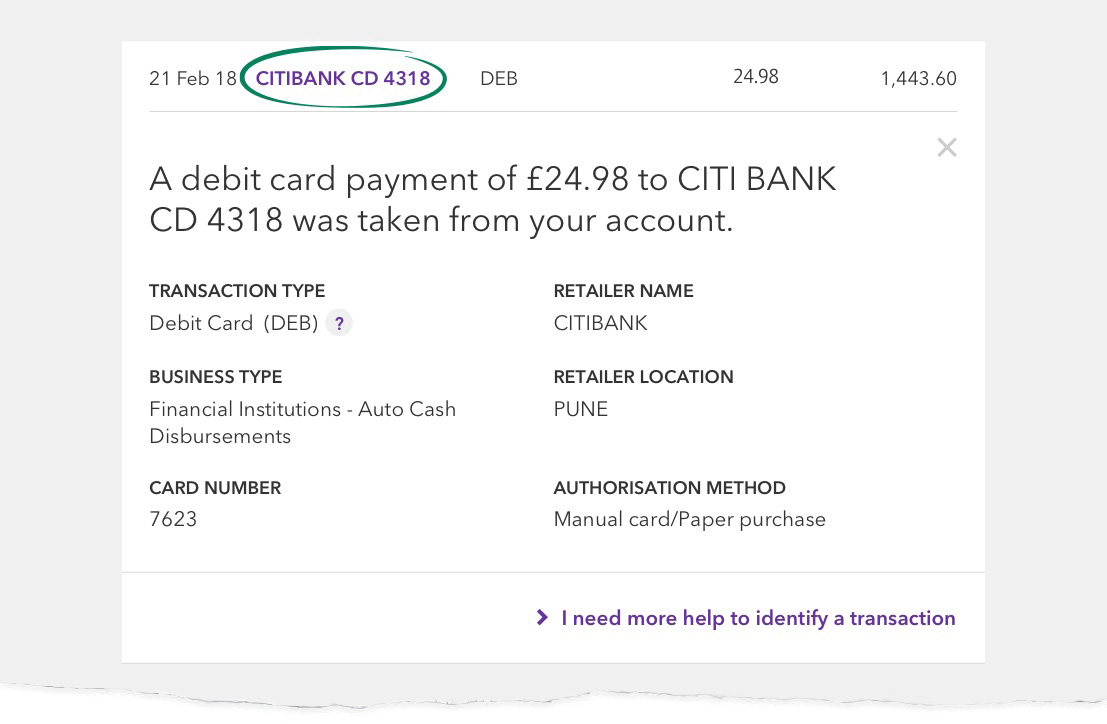The image size is (1107, 724).
Task: Open the Debit Card (DEB) help question mark
Action: (339, 323)
